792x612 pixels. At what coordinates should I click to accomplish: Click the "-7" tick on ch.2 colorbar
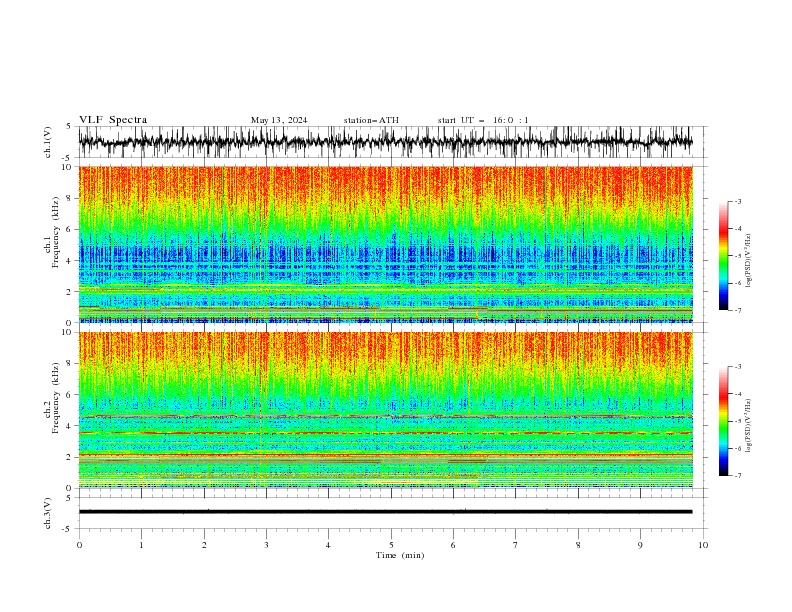point(737,476)
